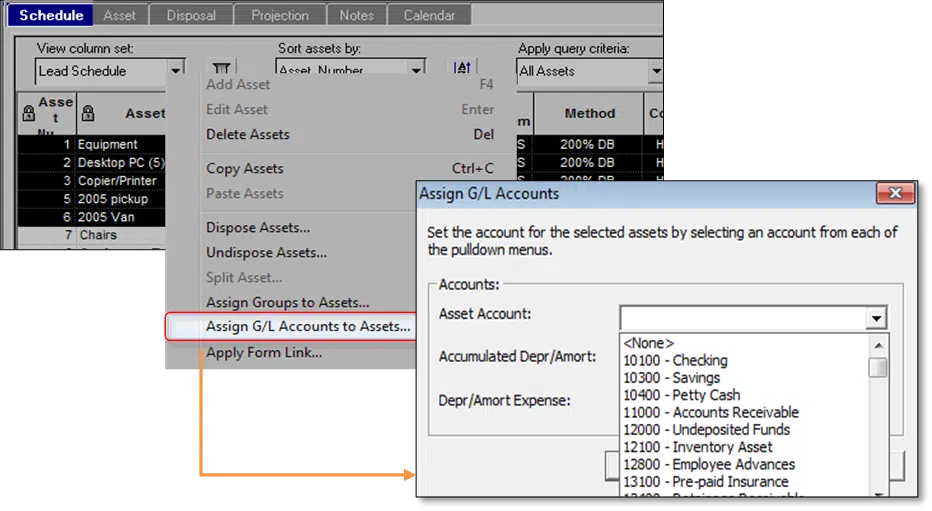This screenshot has width=932, height=511.
Task: Select 12000 - Undeposited Funds account
Action: 744,430
